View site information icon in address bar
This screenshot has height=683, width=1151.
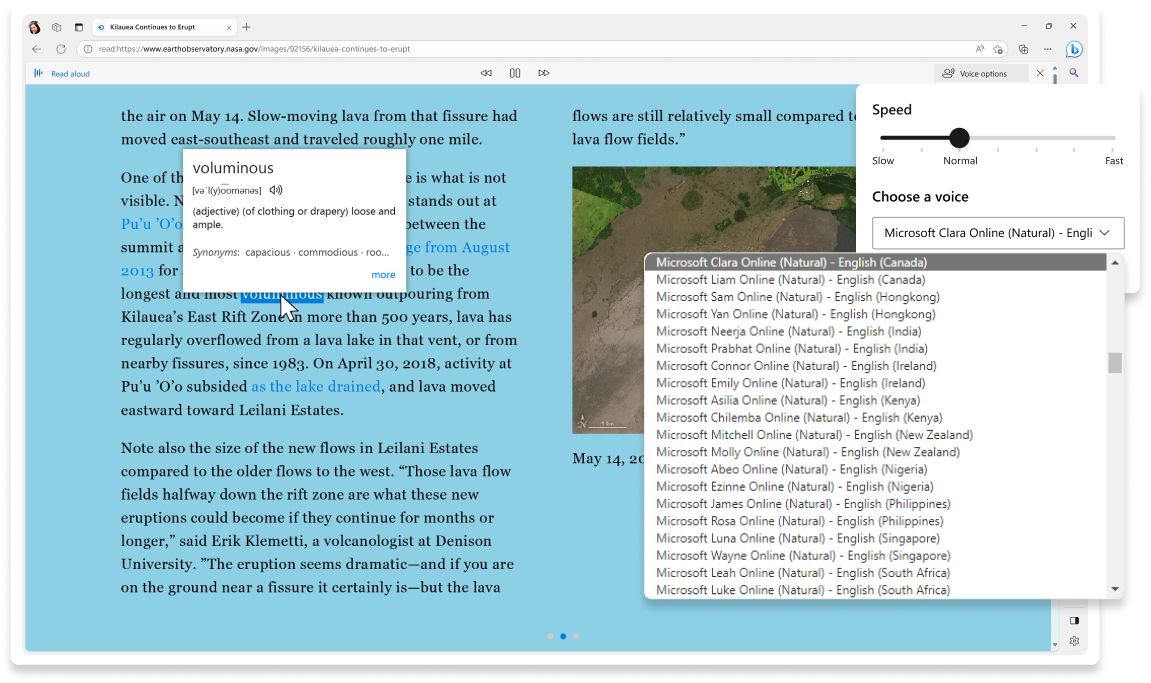[88, 49]
